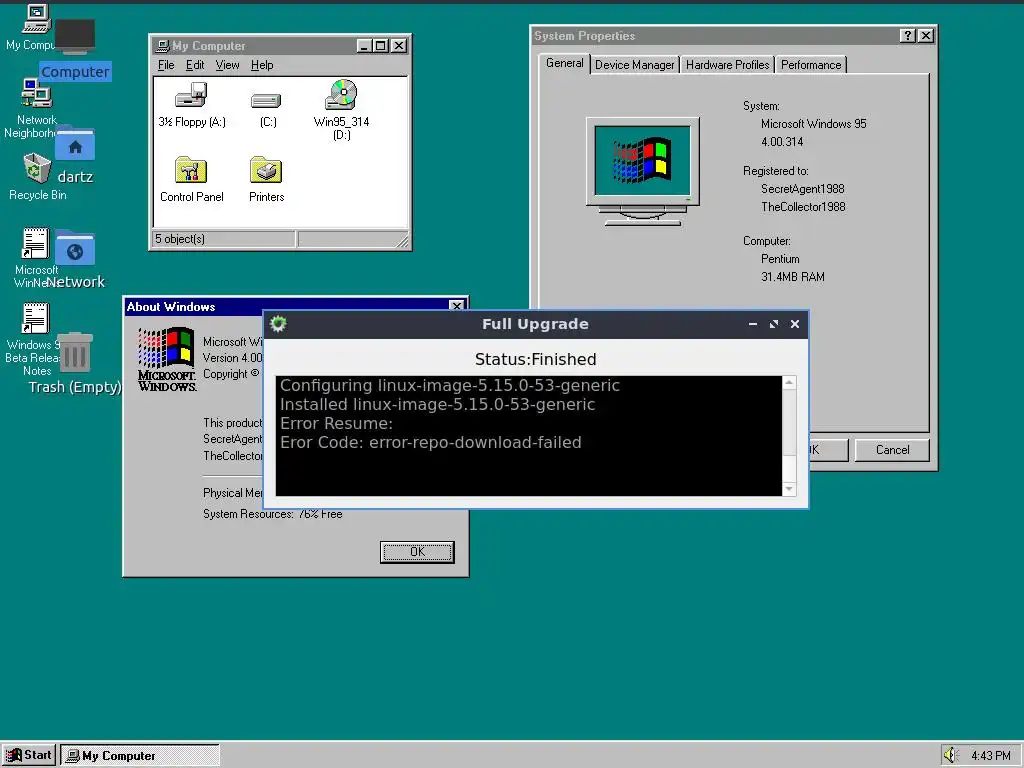Open the Help menu in My Computer

[262, 65]
